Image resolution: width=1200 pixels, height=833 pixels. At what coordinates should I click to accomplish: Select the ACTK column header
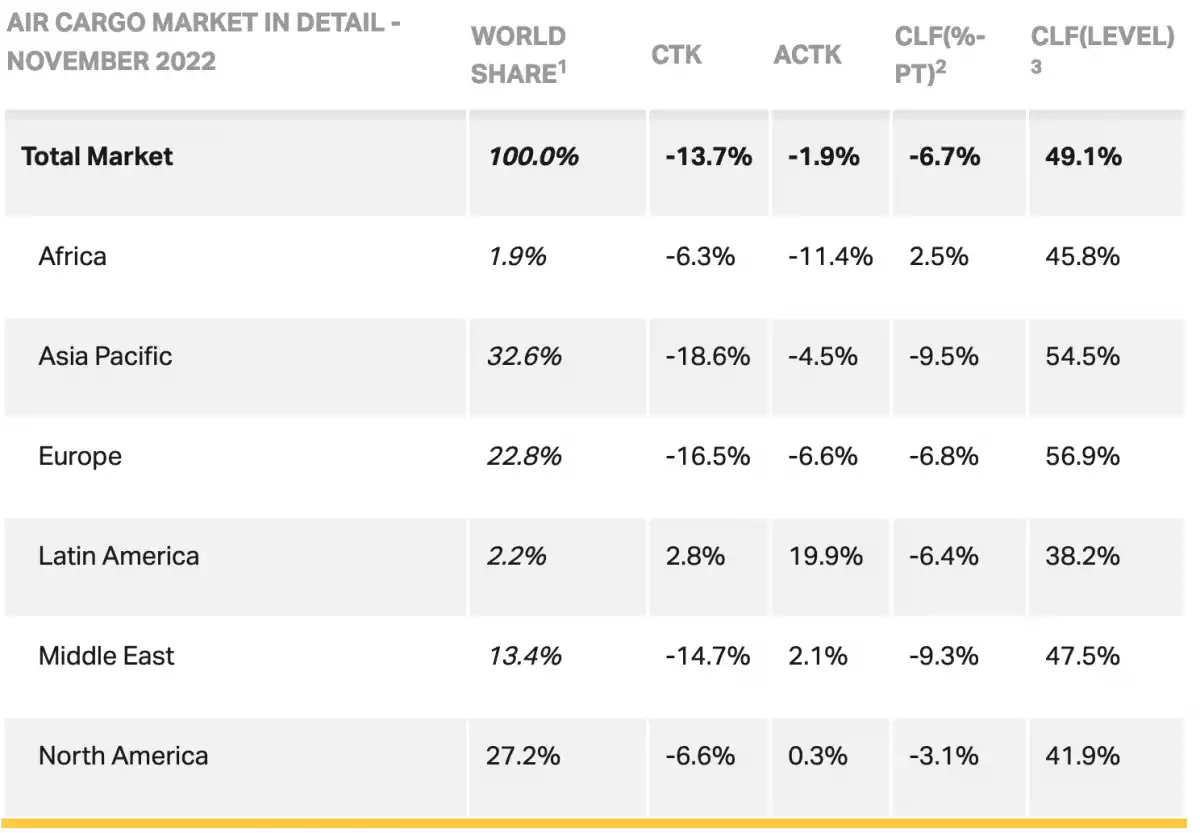click(x=807, y=54)
